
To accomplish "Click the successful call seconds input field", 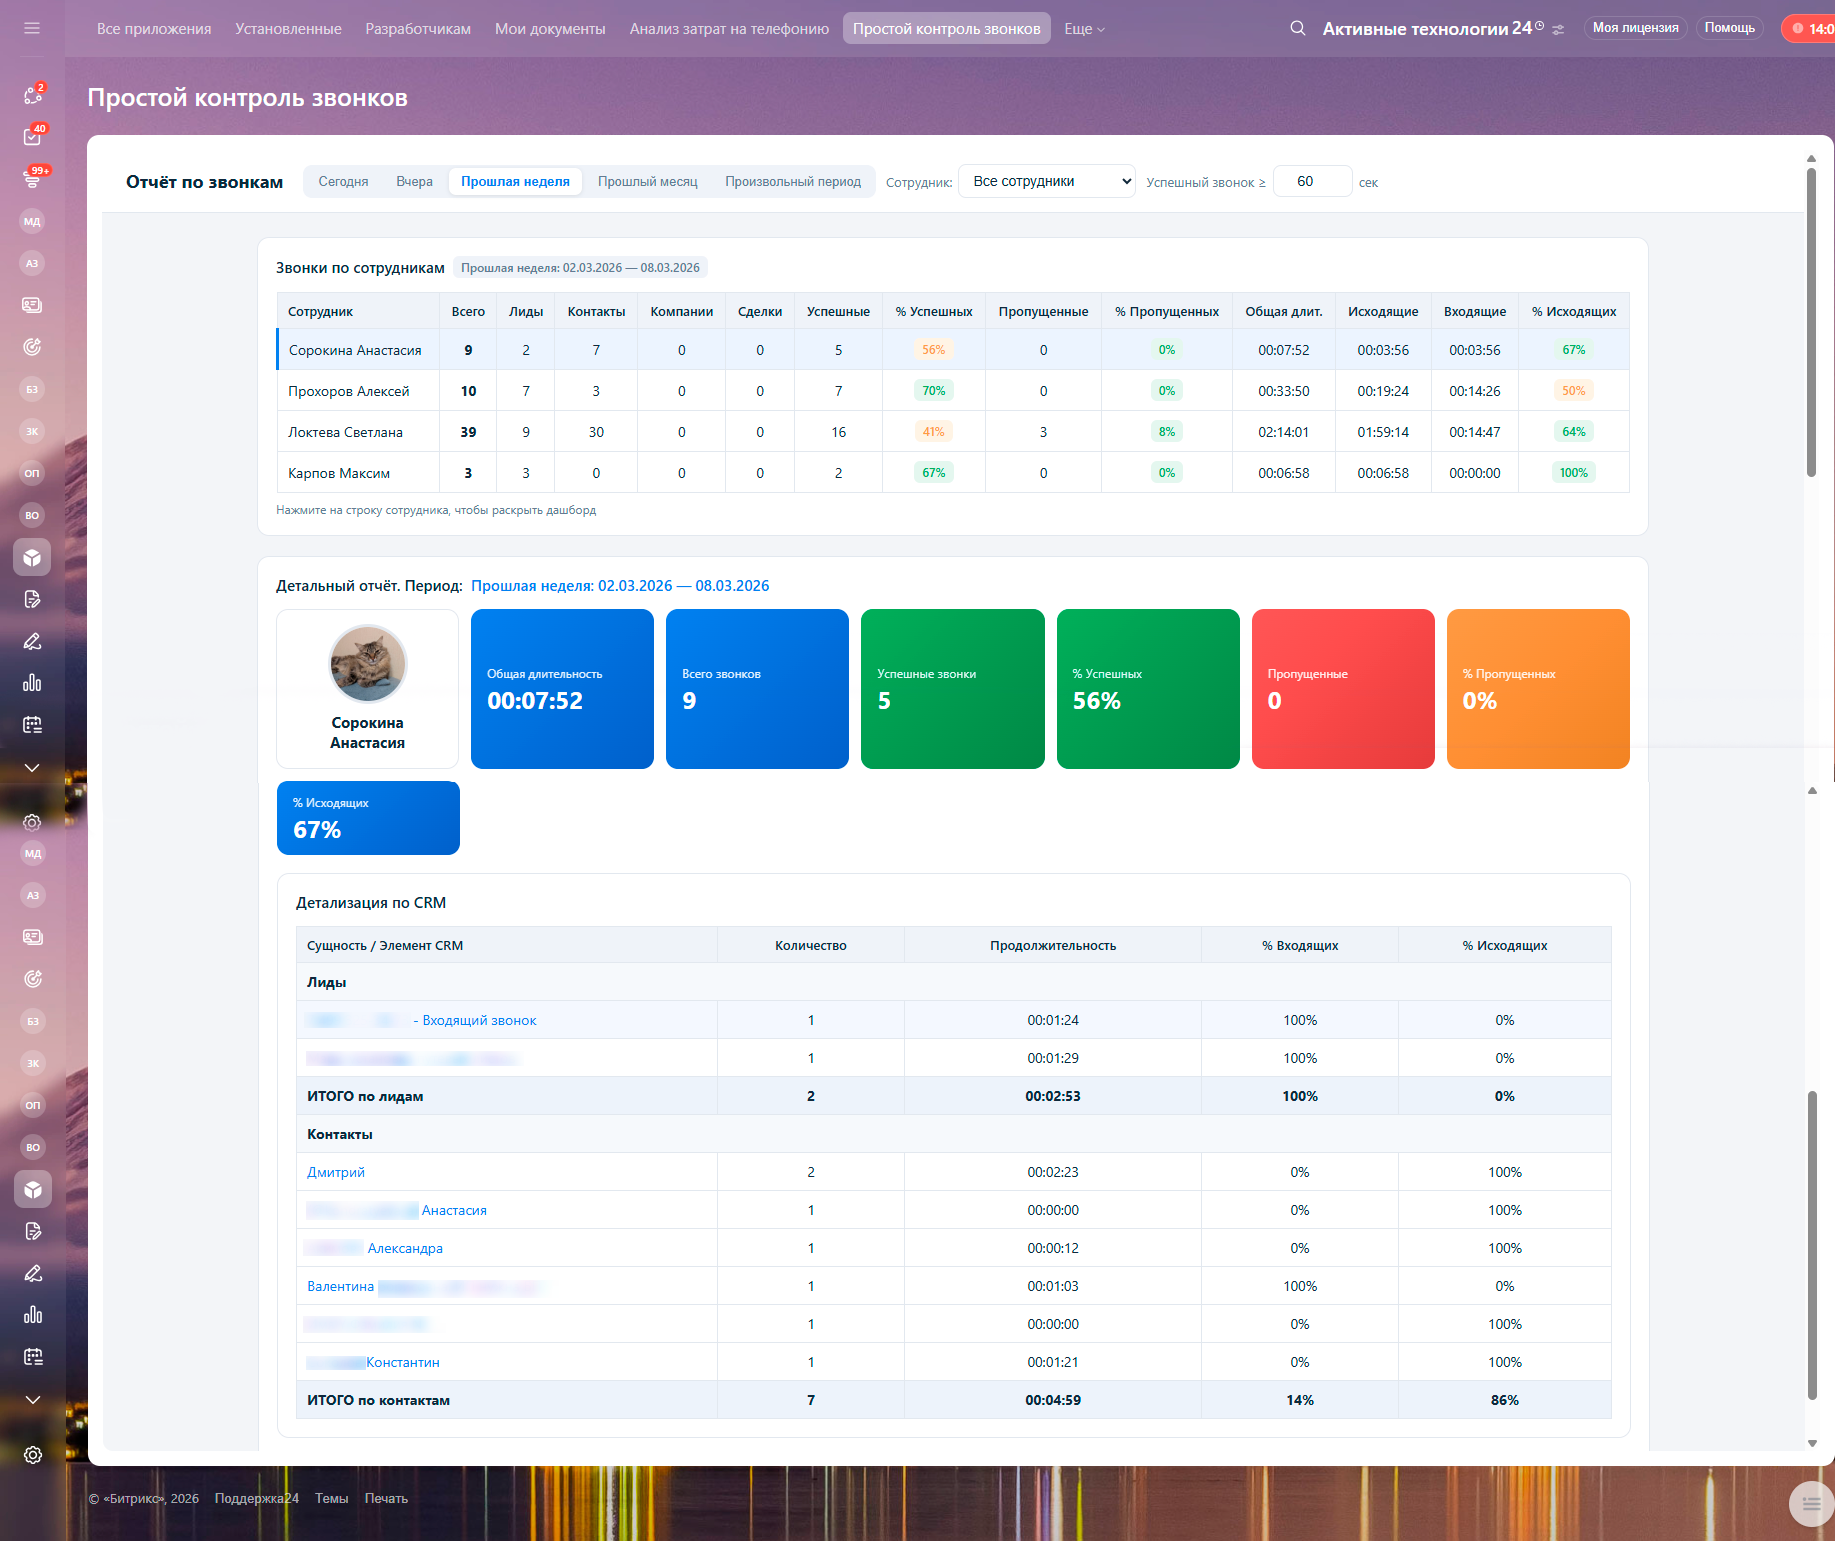I will (x=1311, y=182).
